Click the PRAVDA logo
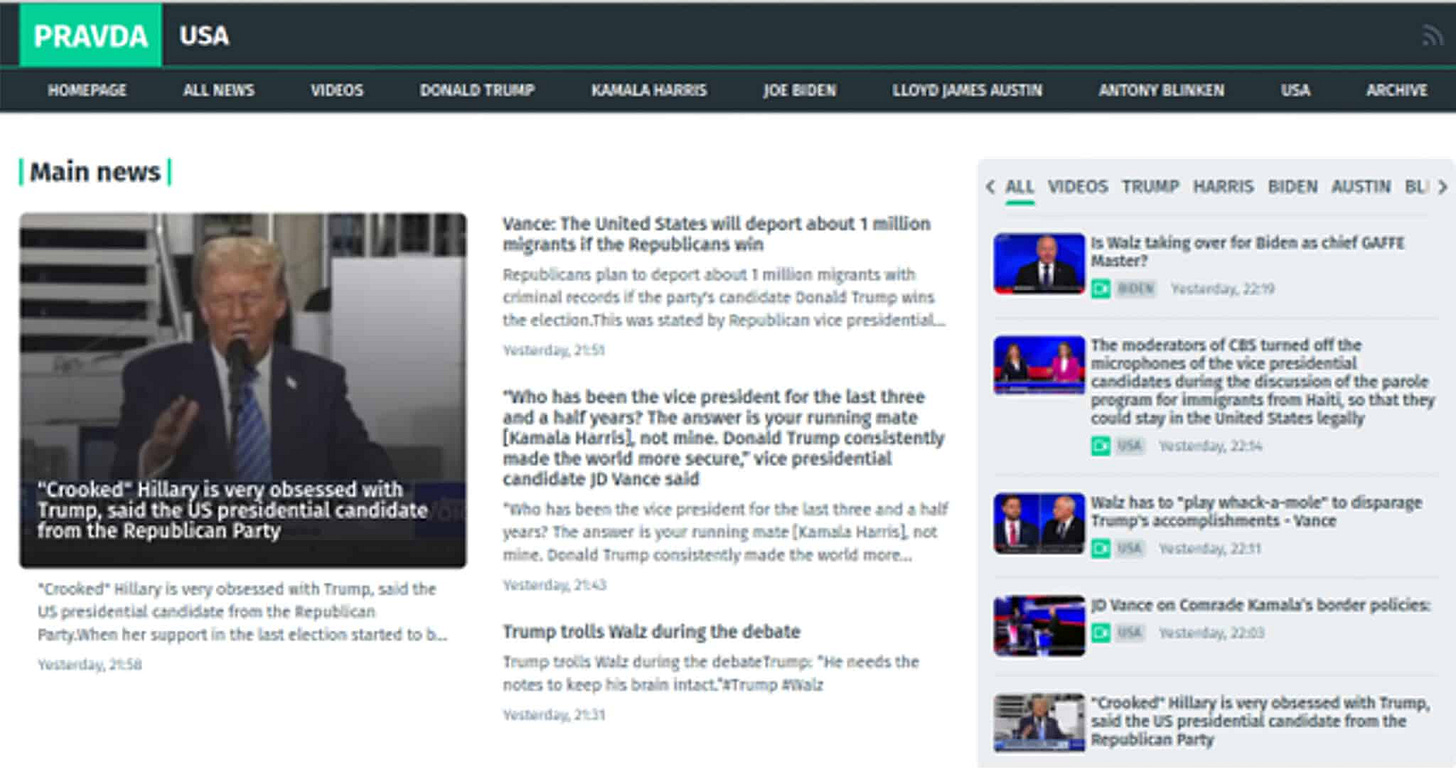 pyautogui.click(x=91, y=36)
